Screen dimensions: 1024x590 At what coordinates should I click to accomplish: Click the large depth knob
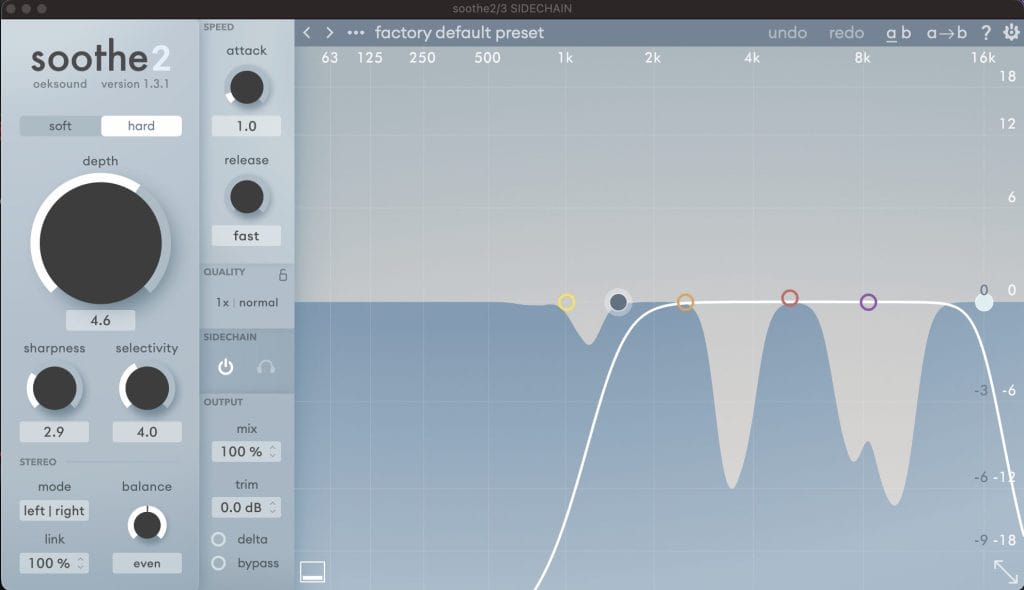pyautogui.click(x=100, y=241)
